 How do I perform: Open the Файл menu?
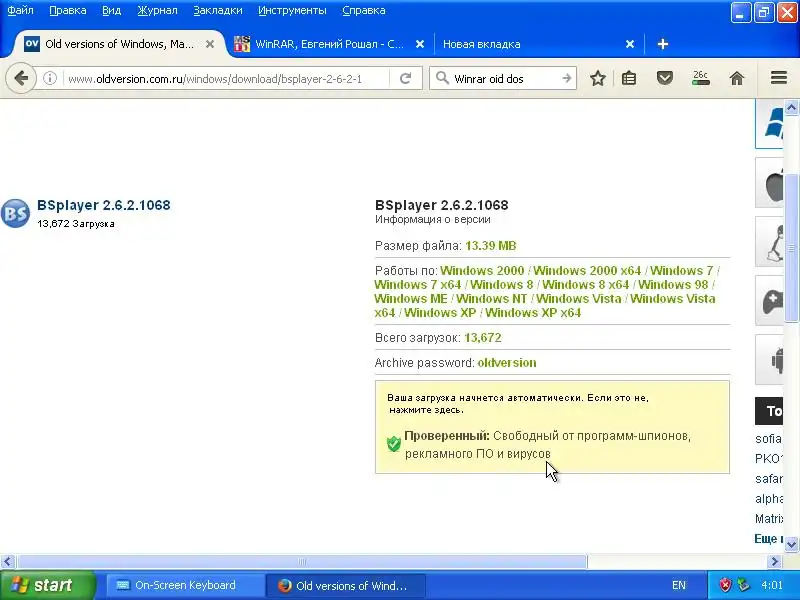point(20,10)
